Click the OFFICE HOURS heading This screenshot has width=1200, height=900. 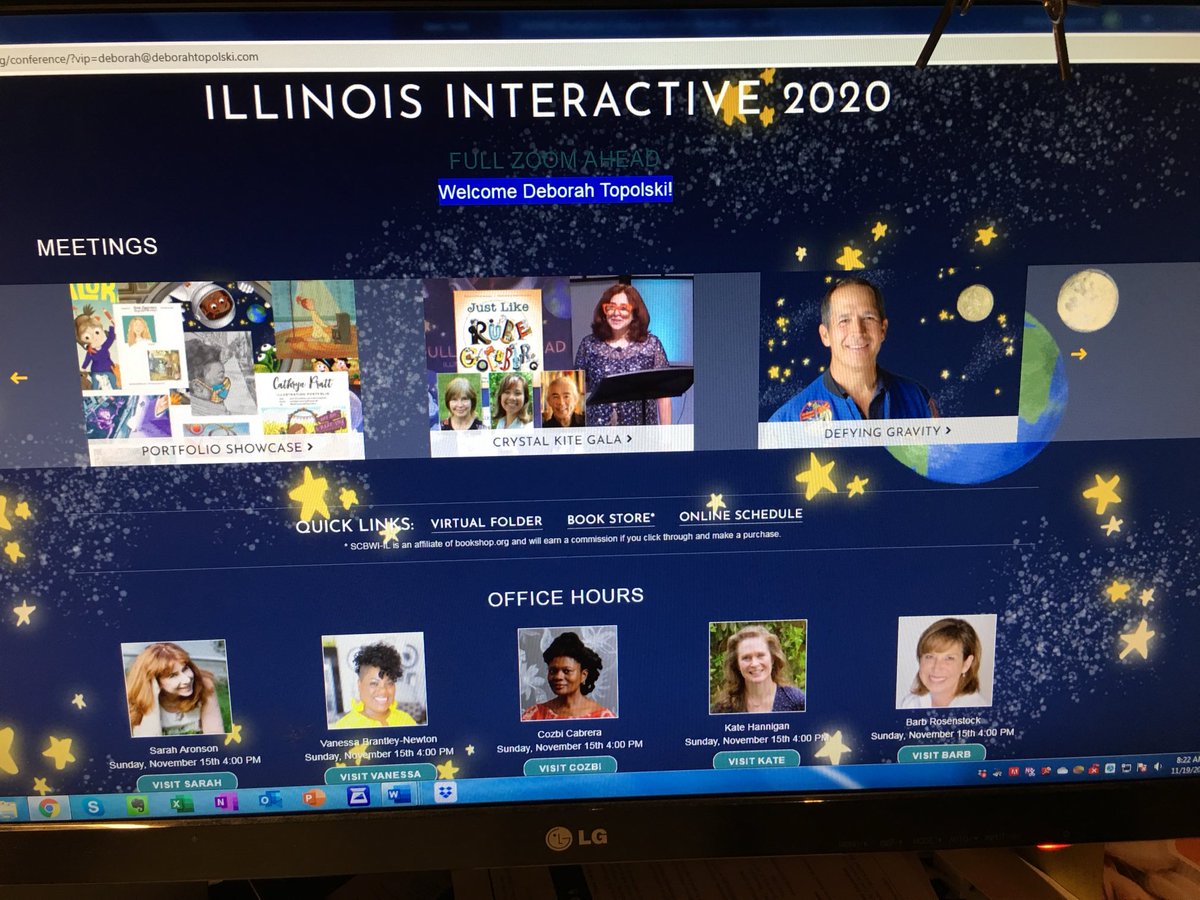(565, 598)
